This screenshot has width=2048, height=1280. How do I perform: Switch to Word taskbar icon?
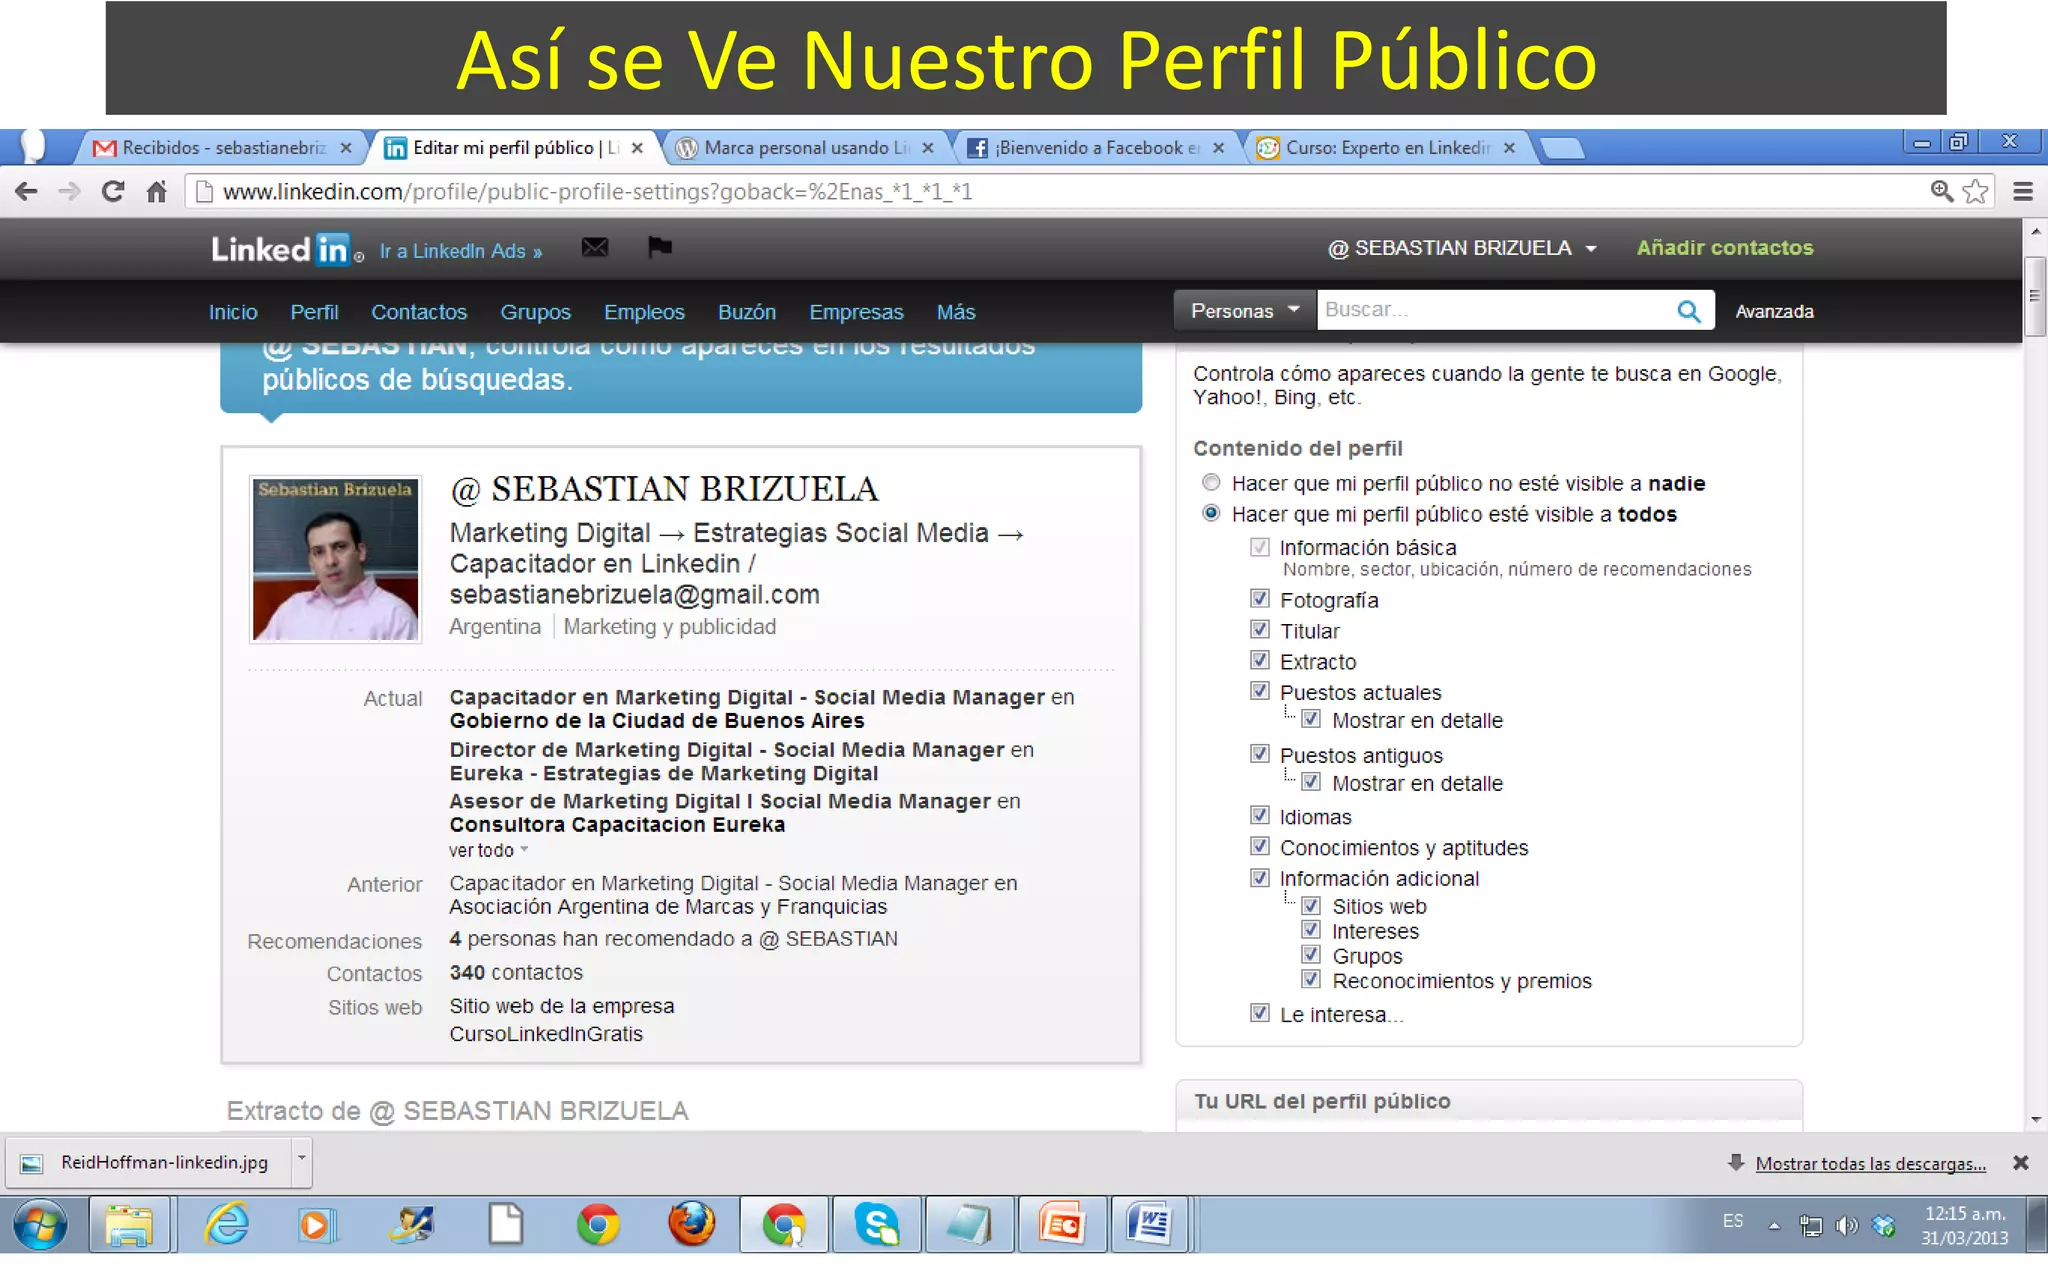1149,1224
